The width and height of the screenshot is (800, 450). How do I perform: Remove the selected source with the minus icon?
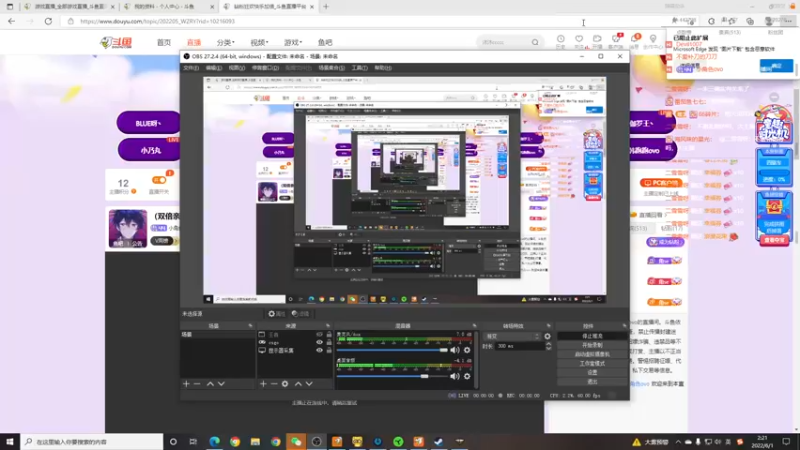[274, 384]
